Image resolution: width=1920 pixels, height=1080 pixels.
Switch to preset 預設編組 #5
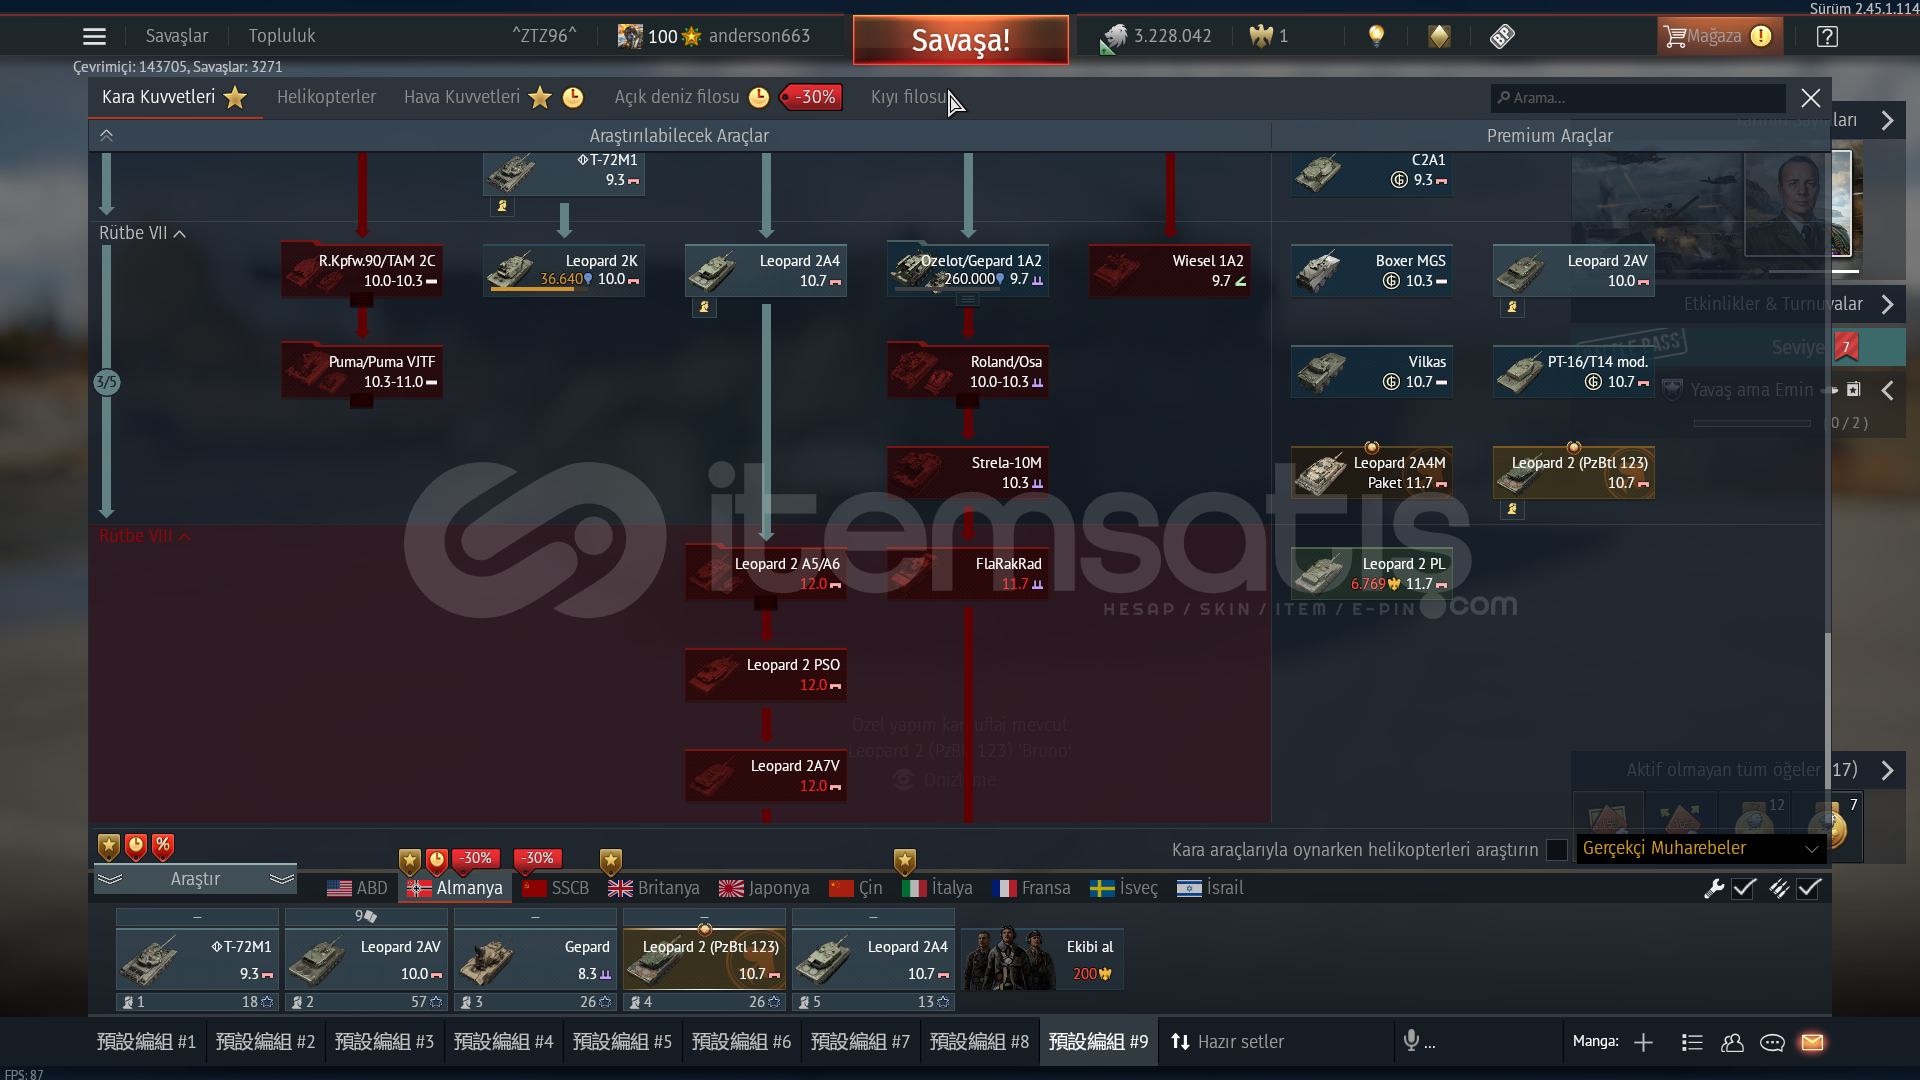click(x=622, y=1042)
